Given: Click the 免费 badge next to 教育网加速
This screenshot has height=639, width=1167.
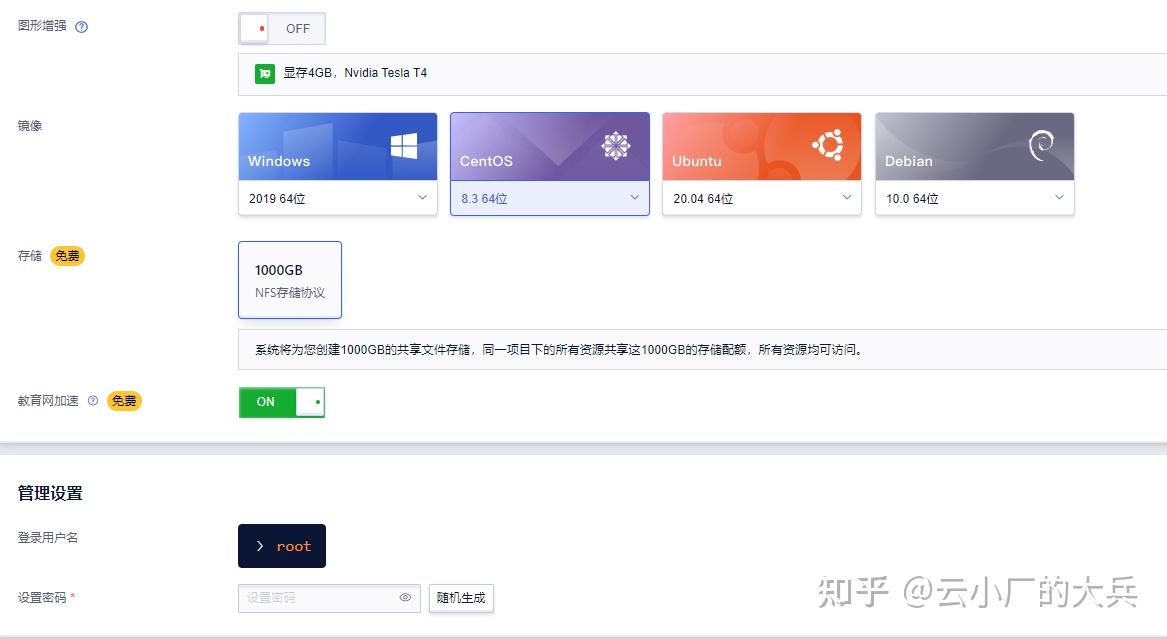Looking at the screenshot, I should point(124,401).
